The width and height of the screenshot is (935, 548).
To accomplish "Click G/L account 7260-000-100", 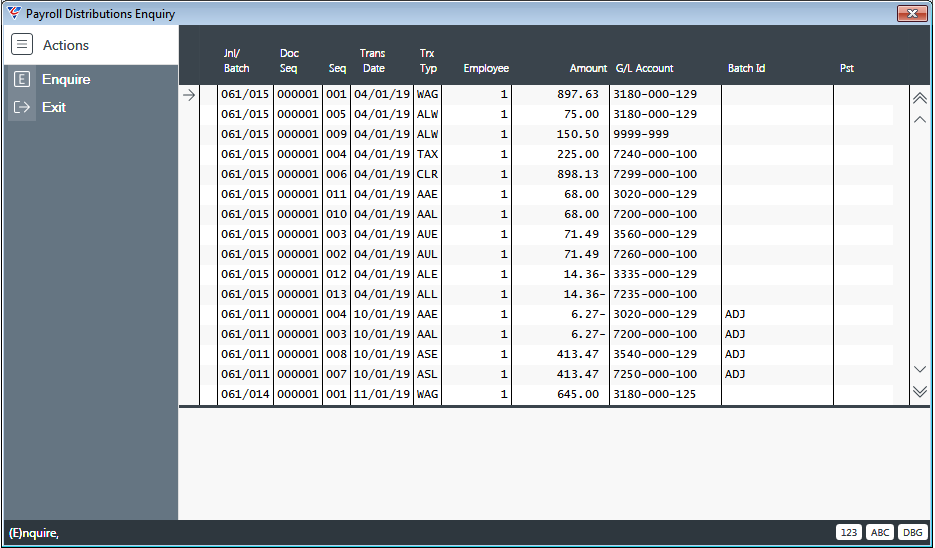I will click(x=655, y=254).
